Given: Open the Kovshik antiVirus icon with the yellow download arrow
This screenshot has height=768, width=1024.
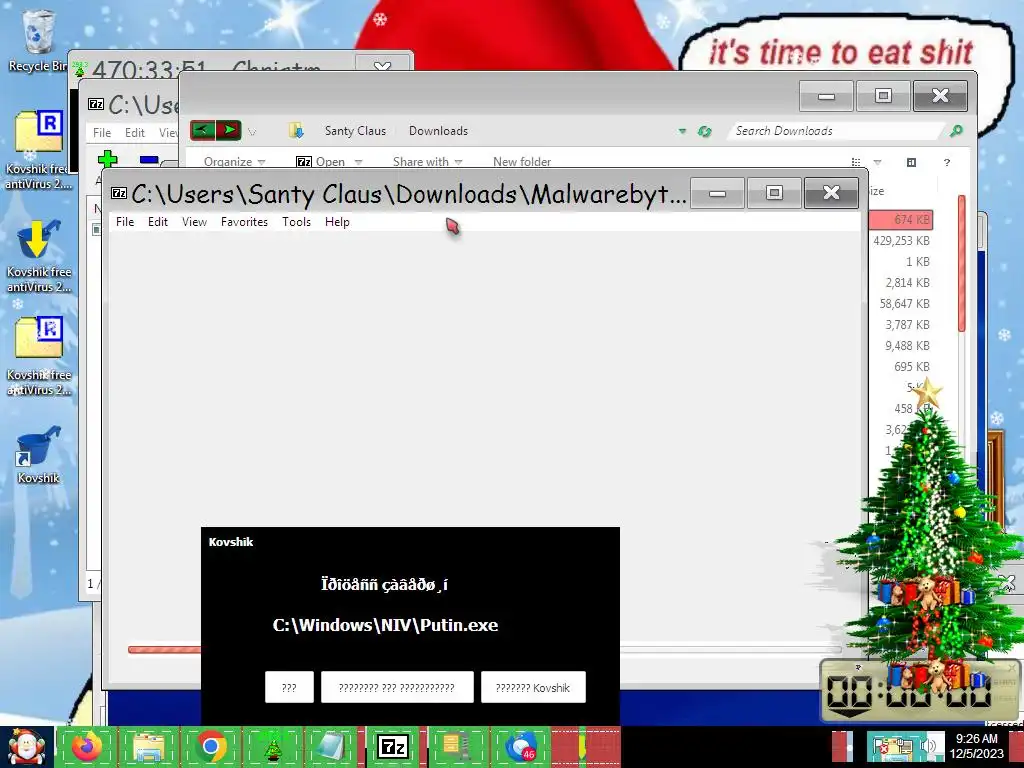Looking at the screenshot, I should pos(39,255).
